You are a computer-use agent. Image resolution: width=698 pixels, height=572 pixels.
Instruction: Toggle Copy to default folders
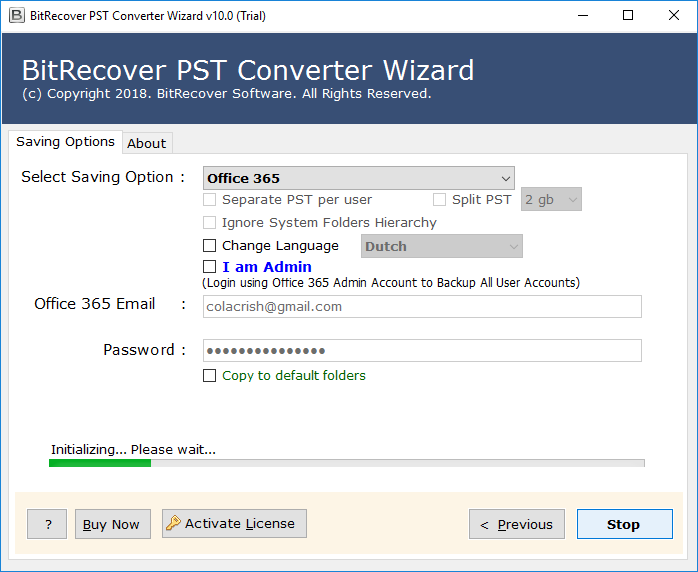(210, 375)
